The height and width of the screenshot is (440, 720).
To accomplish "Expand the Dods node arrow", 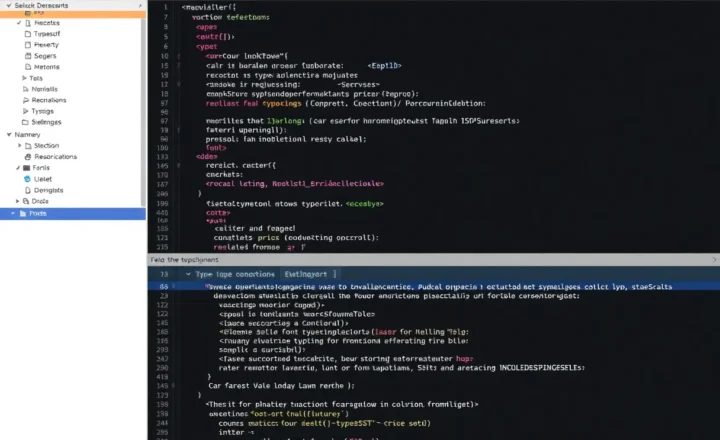I will (17, 201).
